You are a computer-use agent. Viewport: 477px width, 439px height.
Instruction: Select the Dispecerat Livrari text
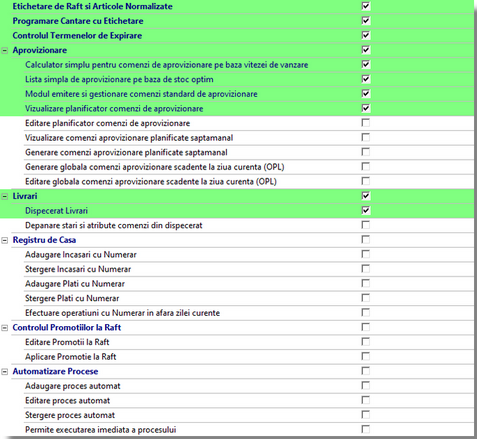tap(56, 211)
